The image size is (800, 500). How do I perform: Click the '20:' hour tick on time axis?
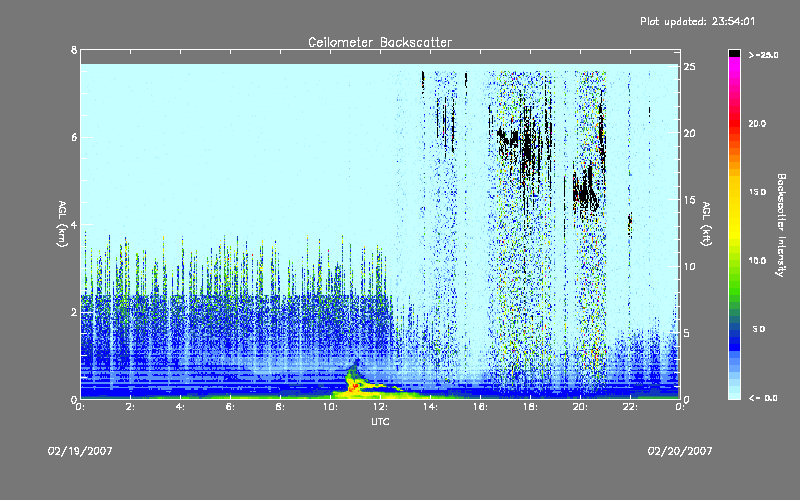click(580, 407)
